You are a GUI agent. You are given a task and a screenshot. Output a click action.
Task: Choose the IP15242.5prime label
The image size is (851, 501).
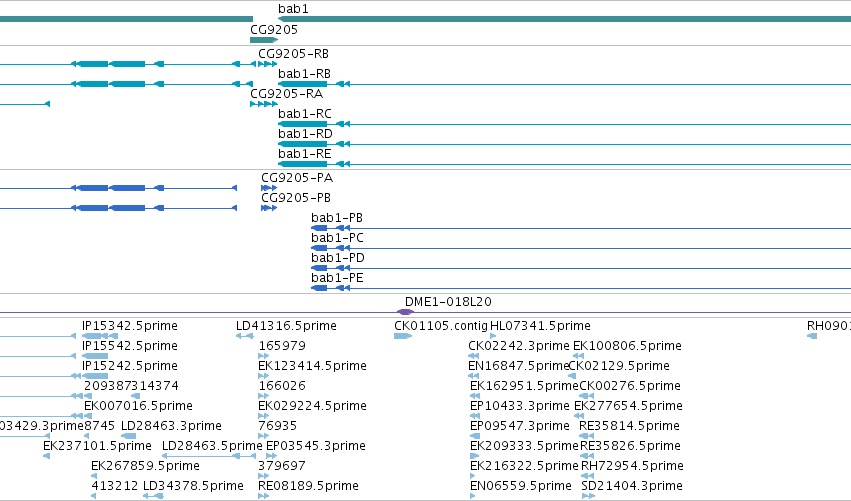coord(130,366)
